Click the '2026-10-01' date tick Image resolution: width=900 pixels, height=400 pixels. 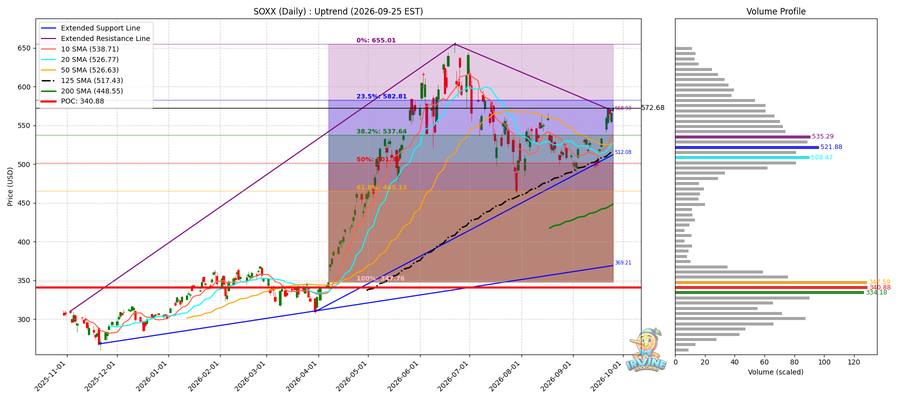[607, 375]
